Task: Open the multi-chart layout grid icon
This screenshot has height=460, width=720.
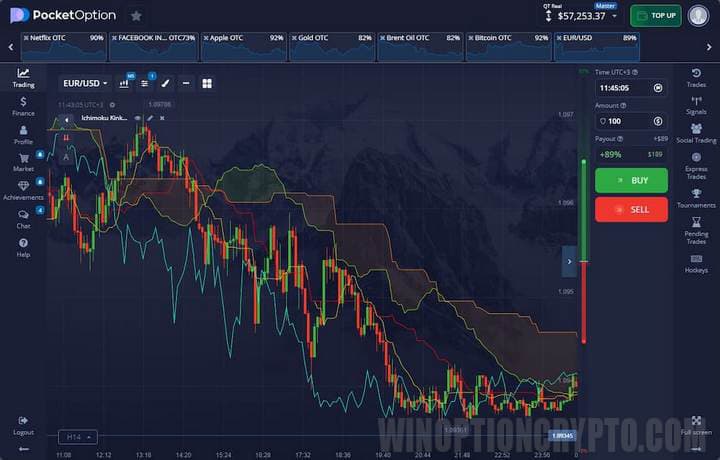Action: click(x=207, y=84)
